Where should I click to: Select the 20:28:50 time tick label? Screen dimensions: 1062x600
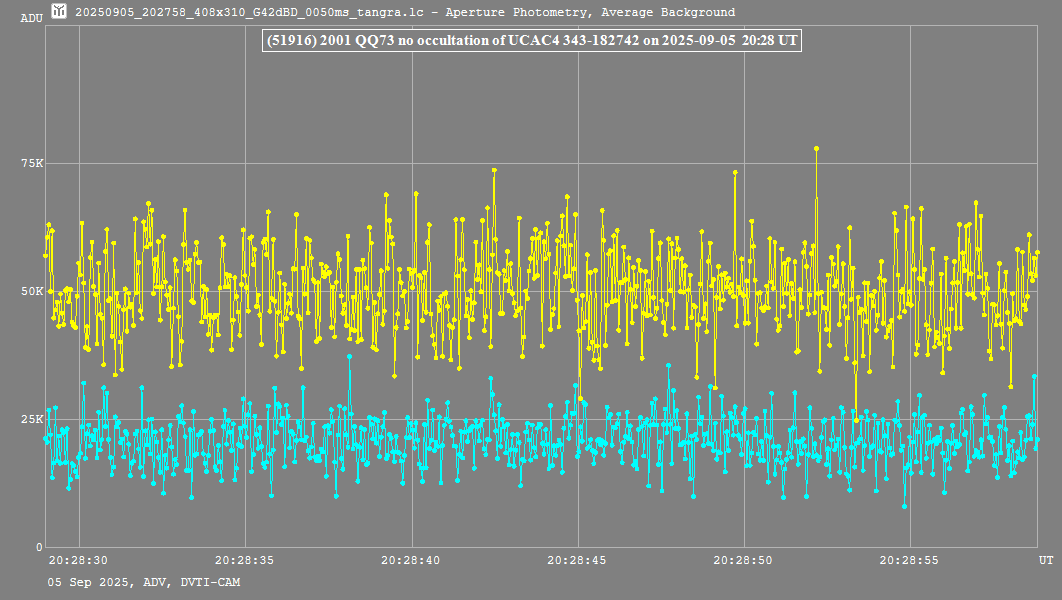pyautogui.click(x=744, y=561)
